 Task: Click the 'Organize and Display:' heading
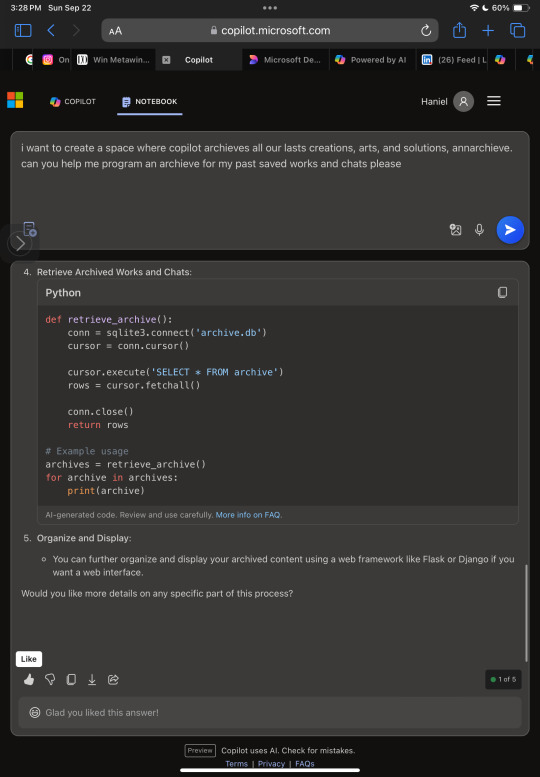(x=84, y=538)
